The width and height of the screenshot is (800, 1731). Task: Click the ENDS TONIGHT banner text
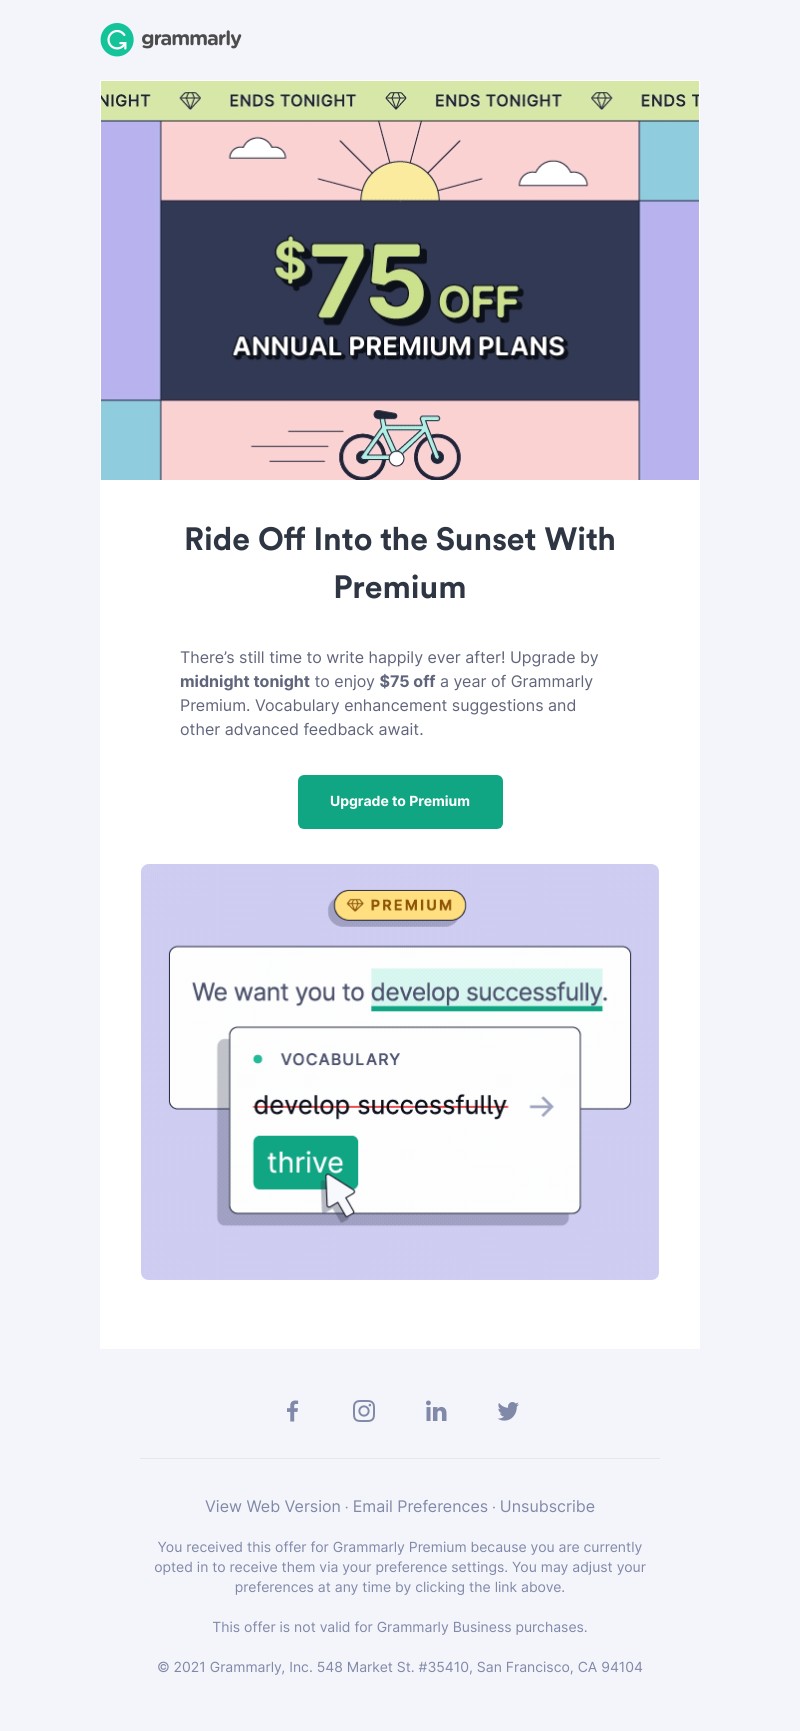point(293,100)
